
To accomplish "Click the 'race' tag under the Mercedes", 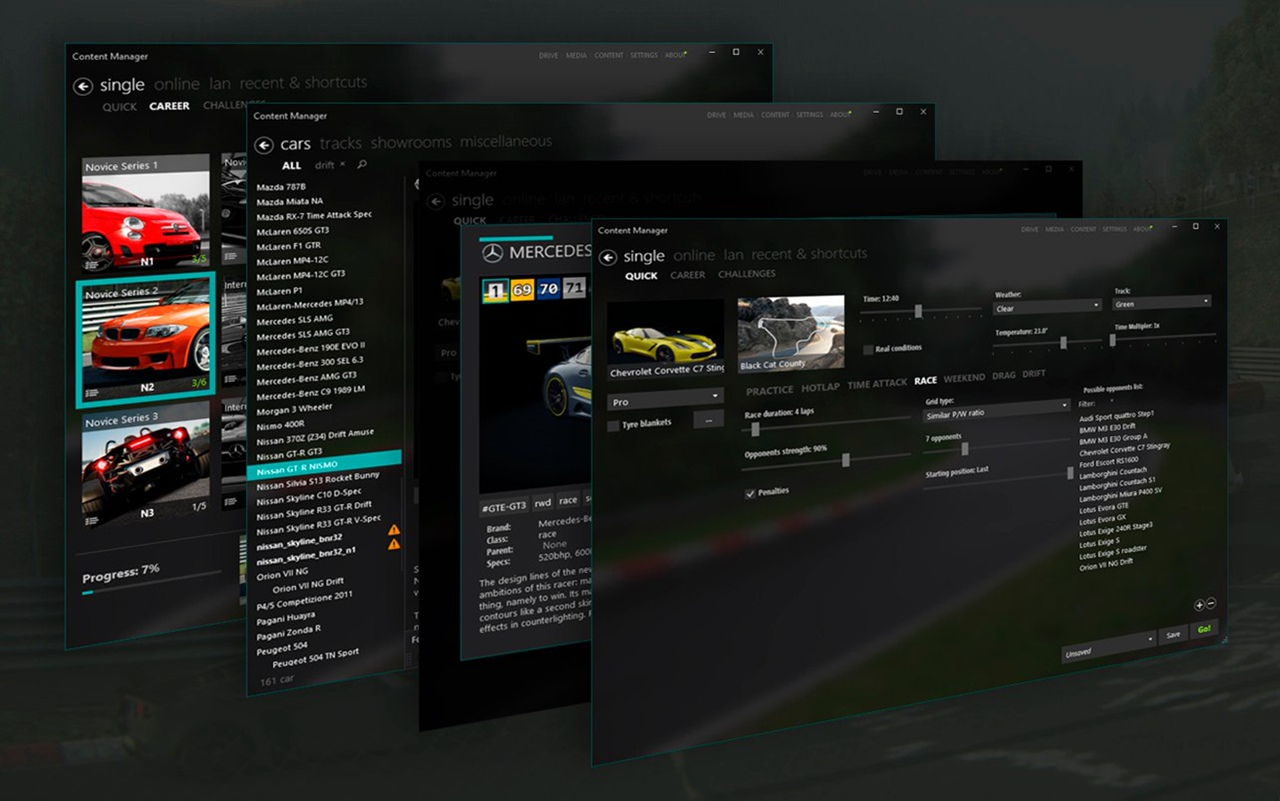I will (568, 500).
